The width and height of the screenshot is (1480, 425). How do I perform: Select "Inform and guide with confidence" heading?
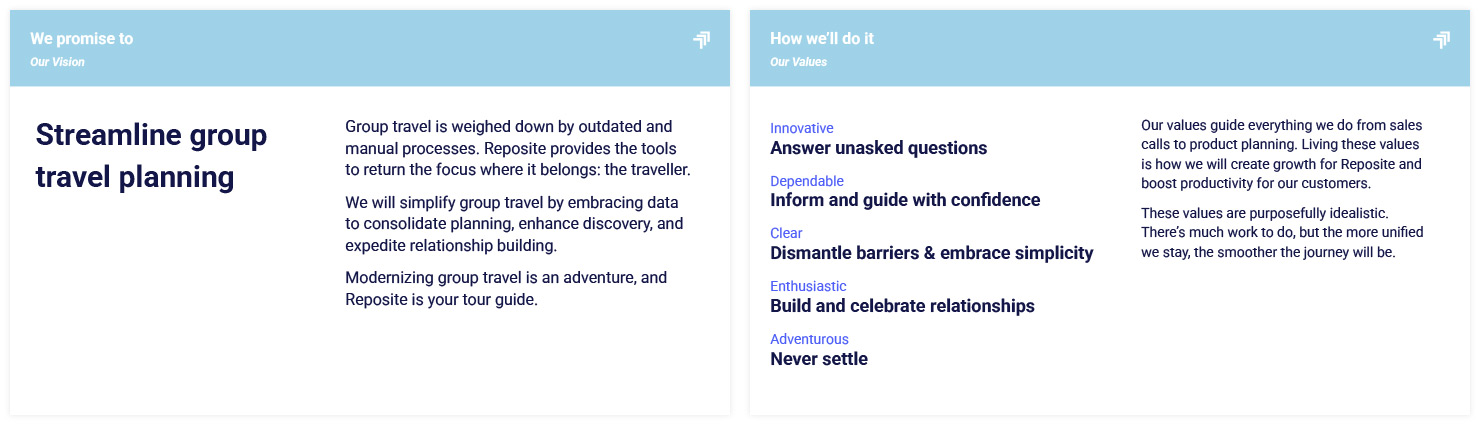(x=905, y=200)
